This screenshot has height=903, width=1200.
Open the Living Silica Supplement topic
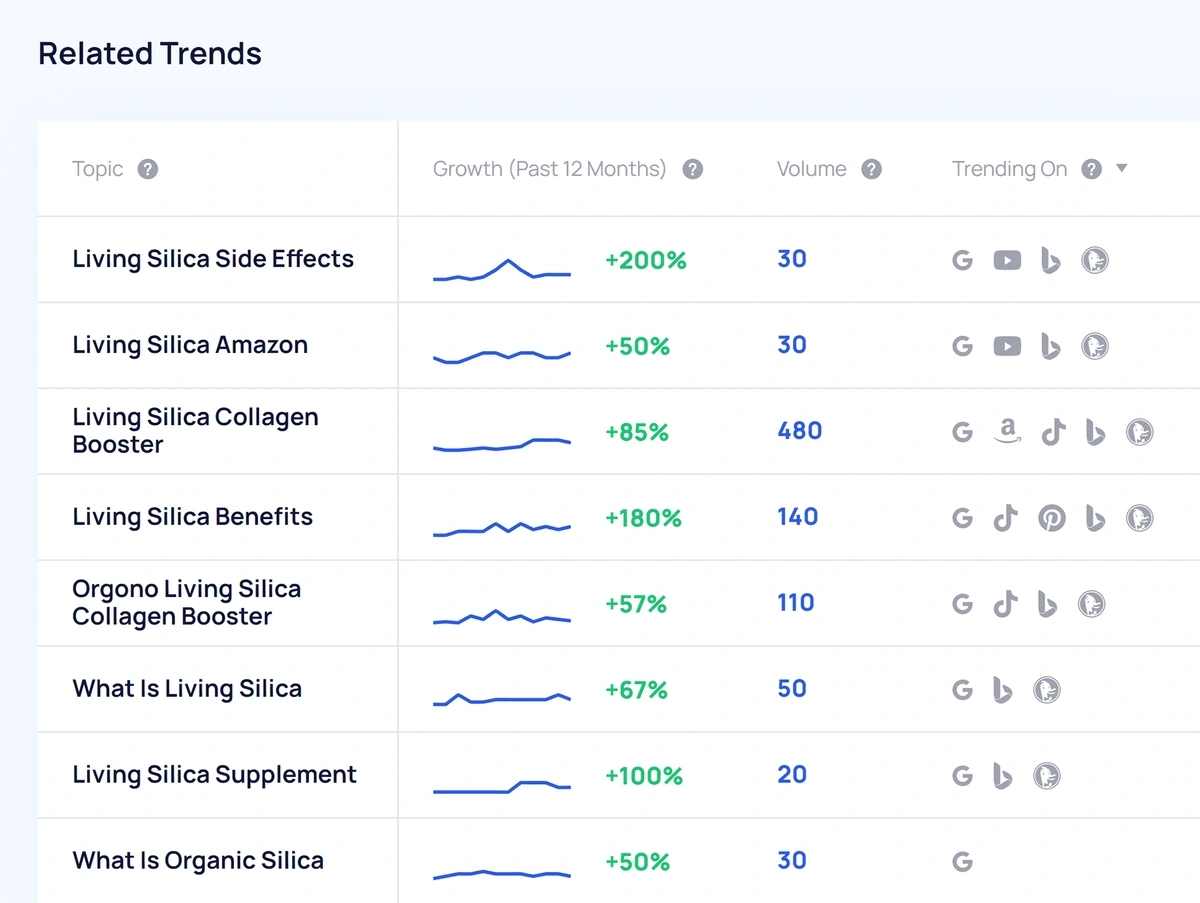point(214,775)
